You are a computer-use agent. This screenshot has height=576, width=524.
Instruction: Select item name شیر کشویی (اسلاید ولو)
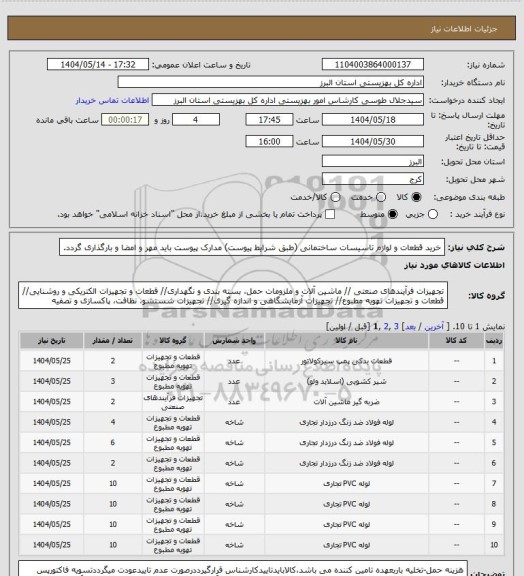(346, 382)
